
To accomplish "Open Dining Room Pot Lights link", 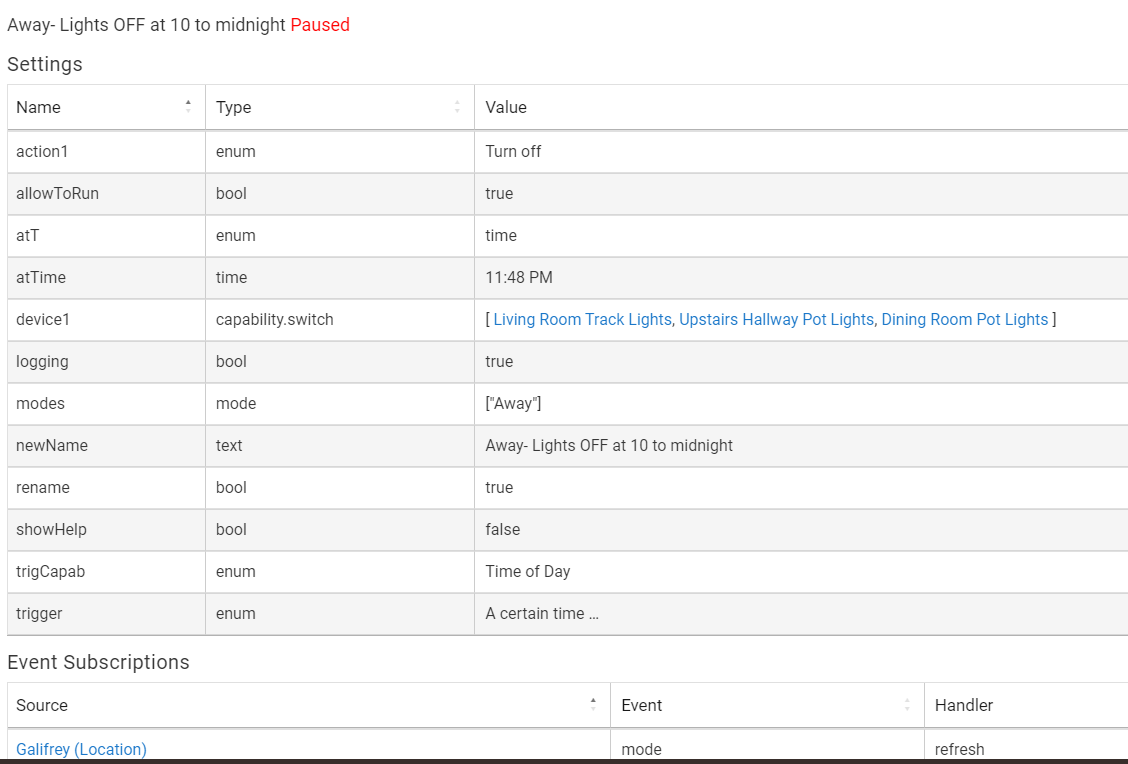I will tap(964, 319).
